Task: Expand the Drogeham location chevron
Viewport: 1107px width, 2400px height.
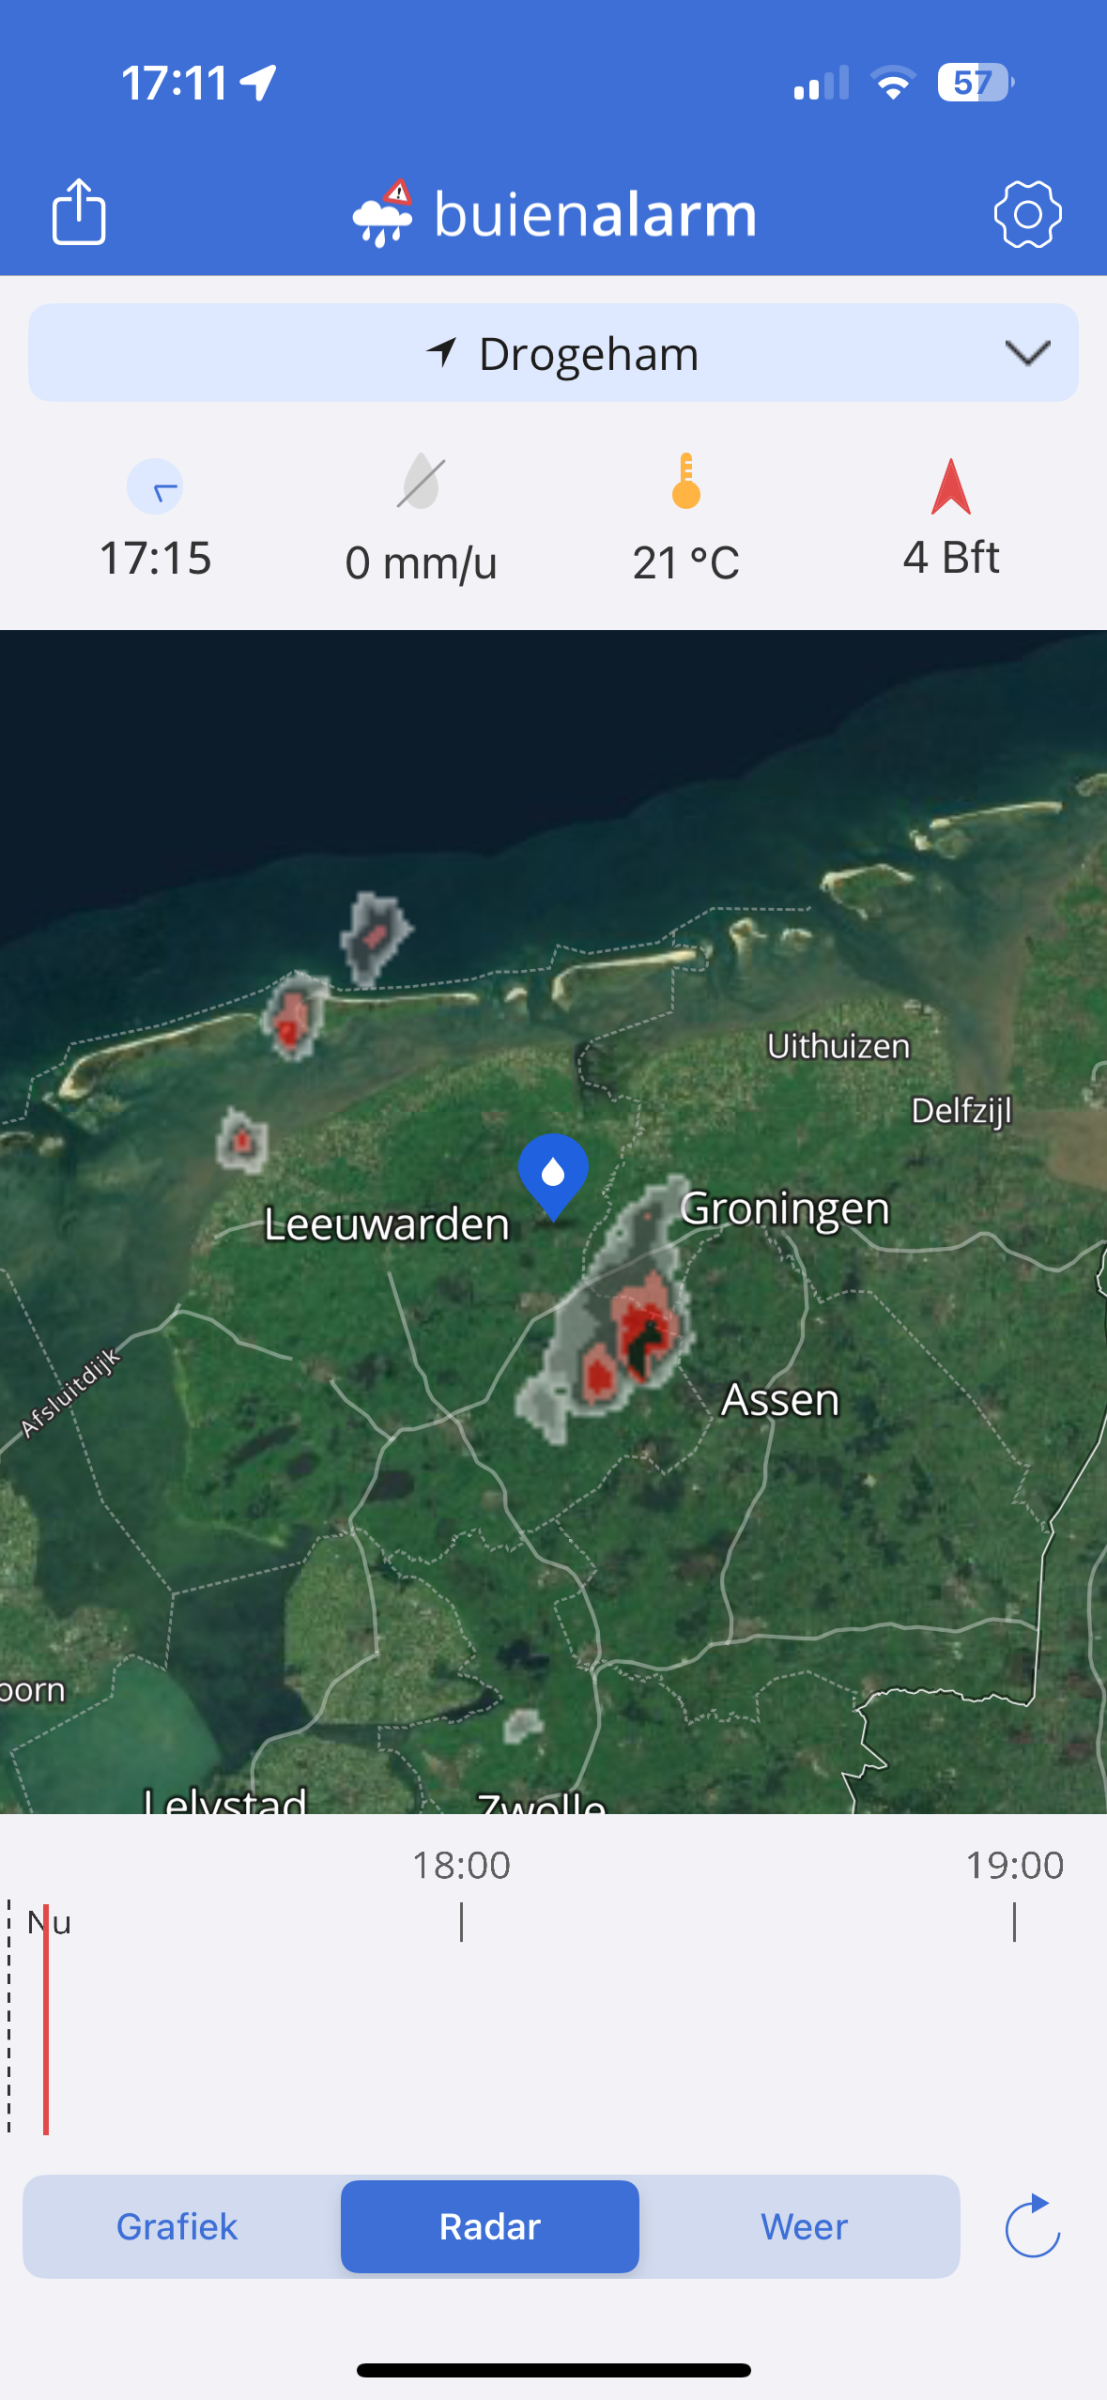Action: click(1027, 353)
